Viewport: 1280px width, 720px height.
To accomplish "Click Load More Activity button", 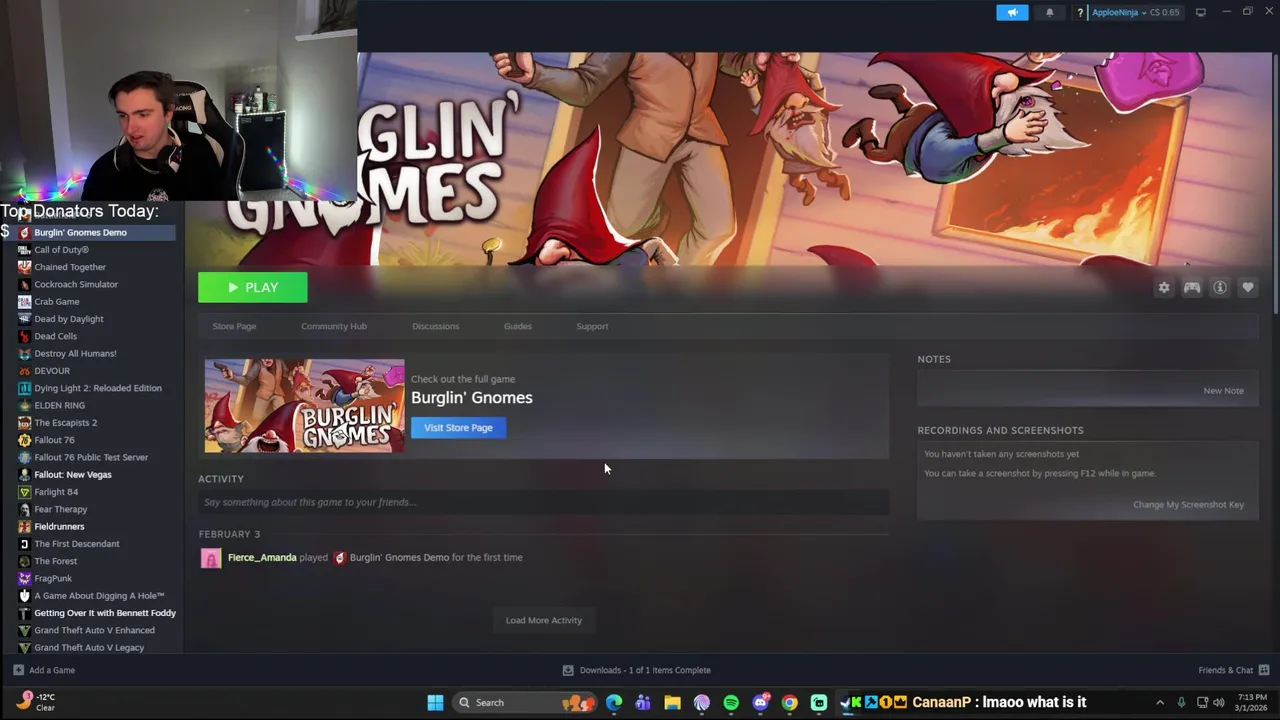I will pos(544,620).
